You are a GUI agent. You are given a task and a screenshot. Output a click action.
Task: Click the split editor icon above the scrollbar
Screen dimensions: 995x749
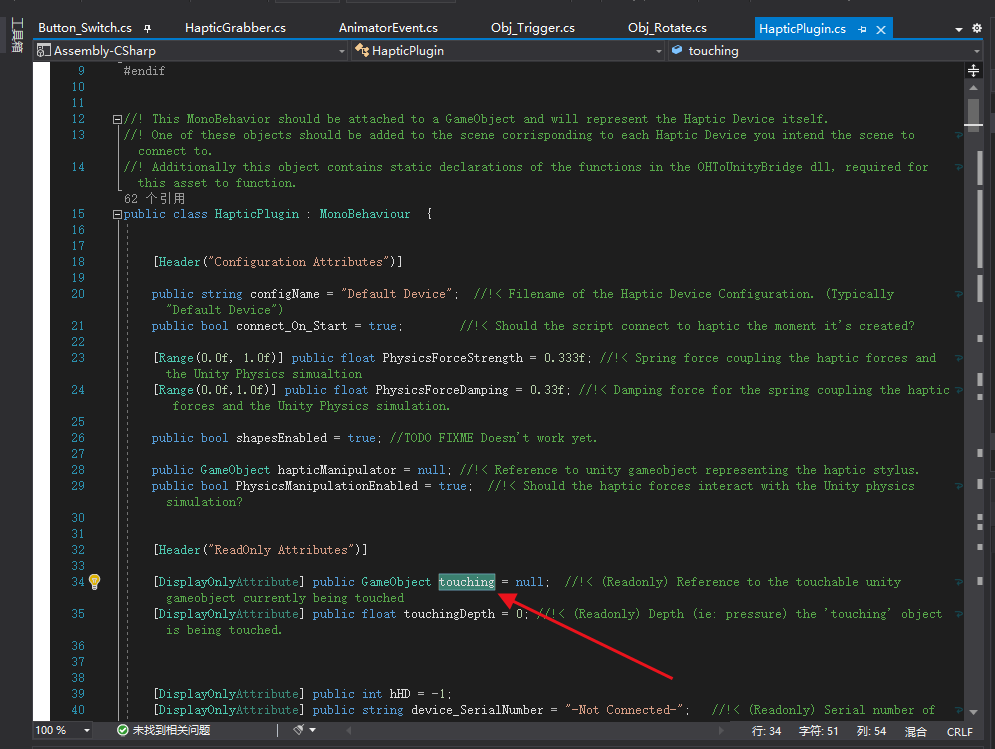[x=974, y=70]
